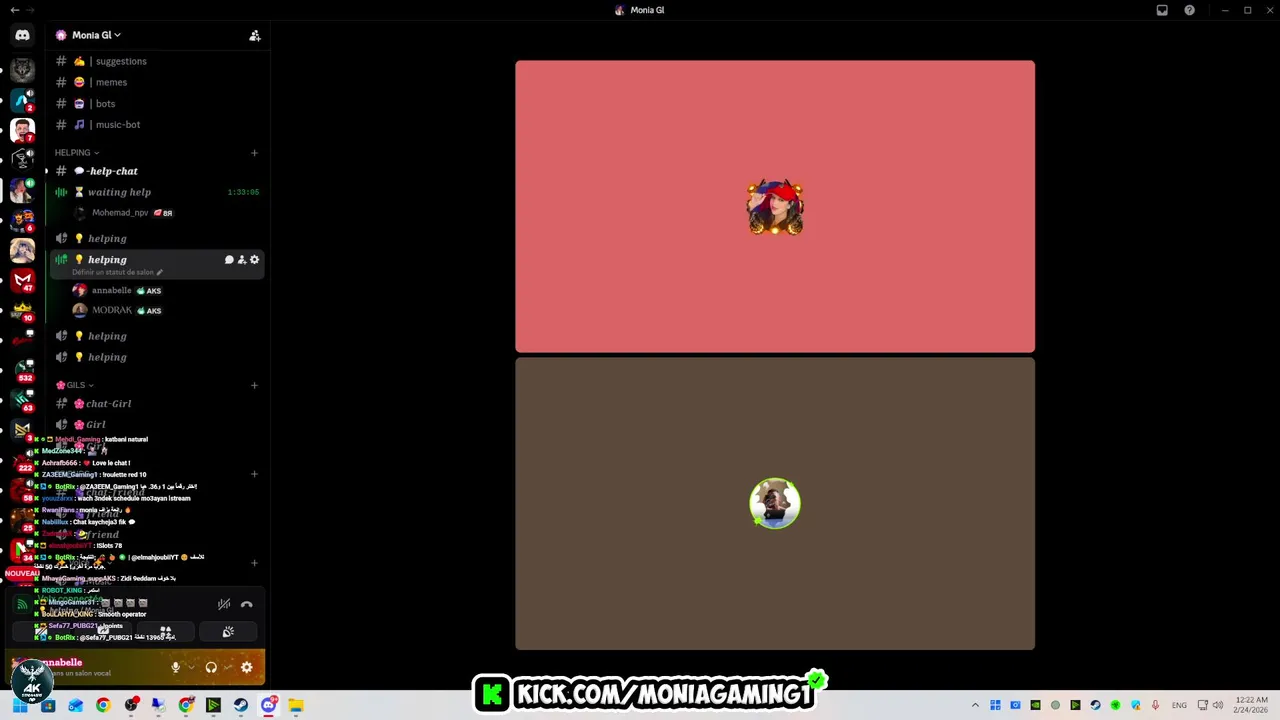
Task: Focus annabelle's red video tile
Action: [x=775, y=206]
